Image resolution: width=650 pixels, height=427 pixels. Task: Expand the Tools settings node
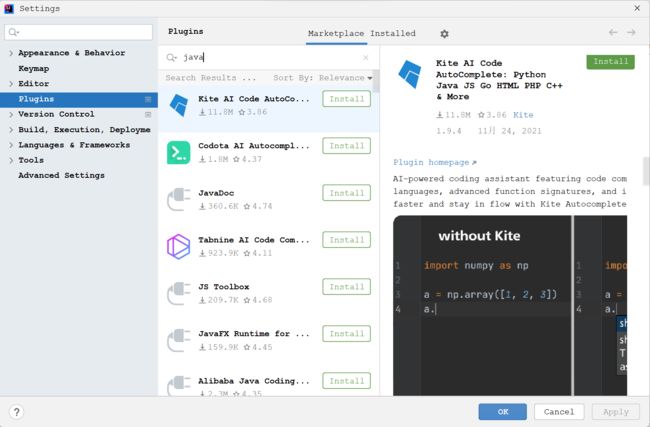(11, 160)
